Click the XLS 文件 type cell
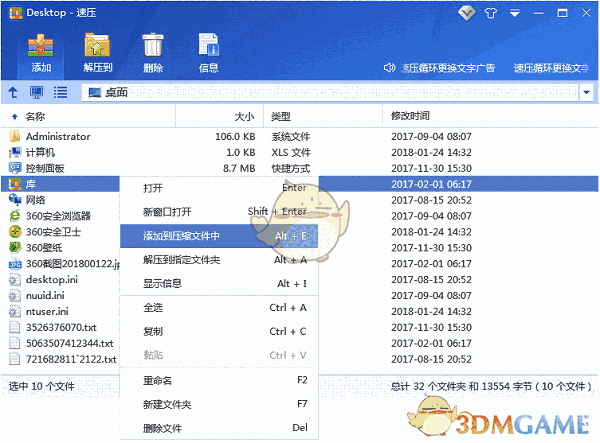 (x=291, y=153)
